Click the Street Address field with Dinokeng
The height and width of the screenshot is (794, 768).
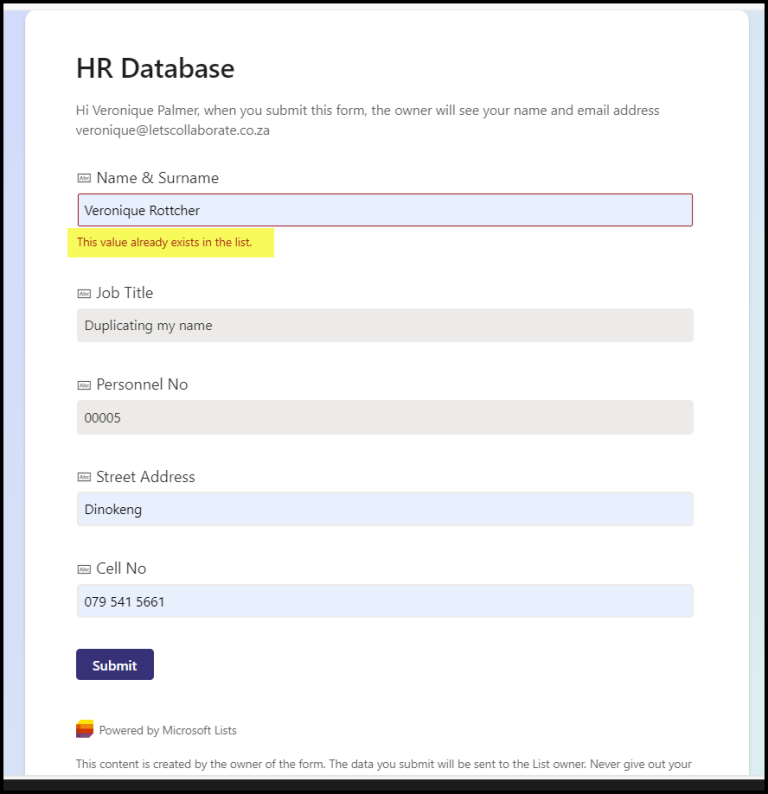click(385, 509)
